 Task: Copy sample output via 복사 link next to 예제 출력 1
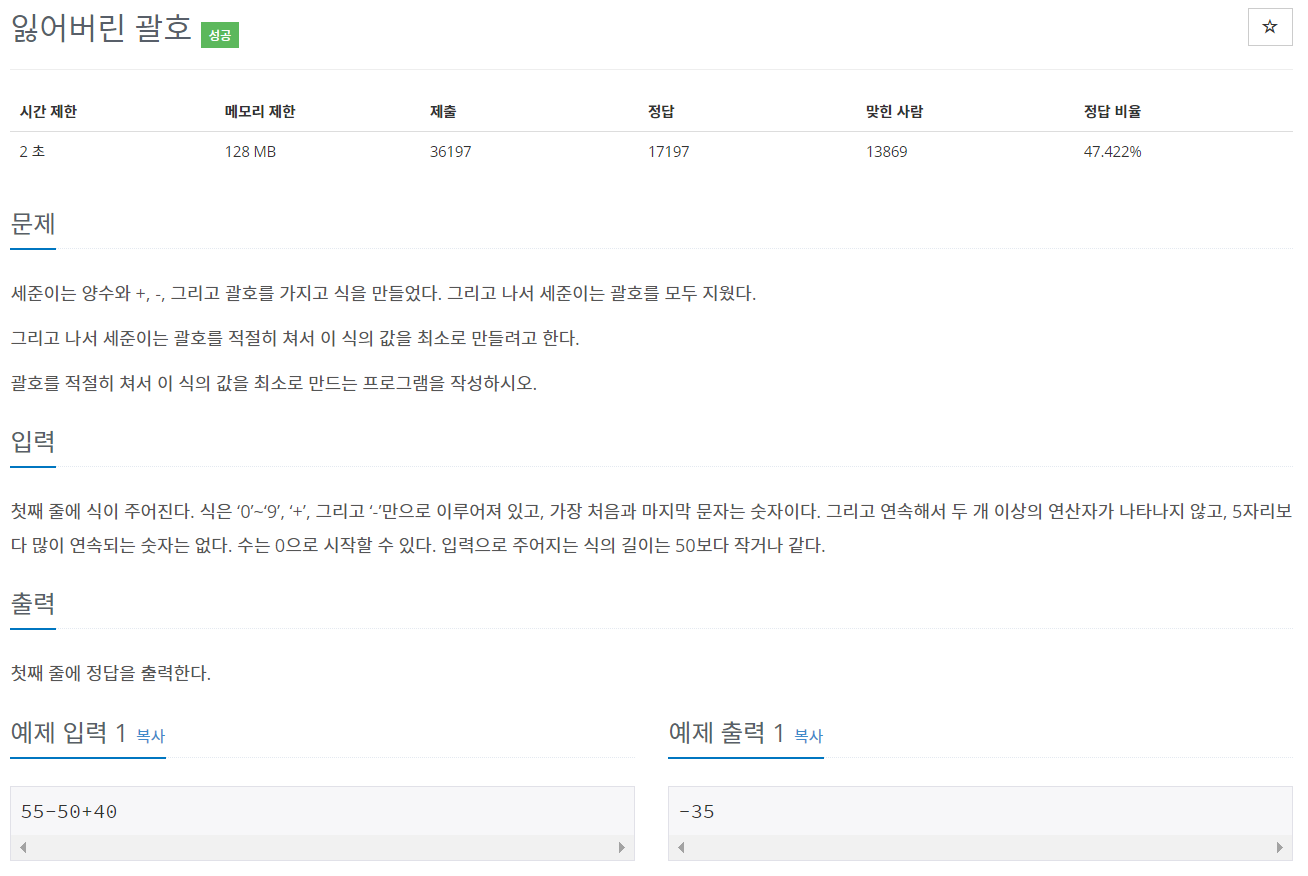[x=808, y=736]
